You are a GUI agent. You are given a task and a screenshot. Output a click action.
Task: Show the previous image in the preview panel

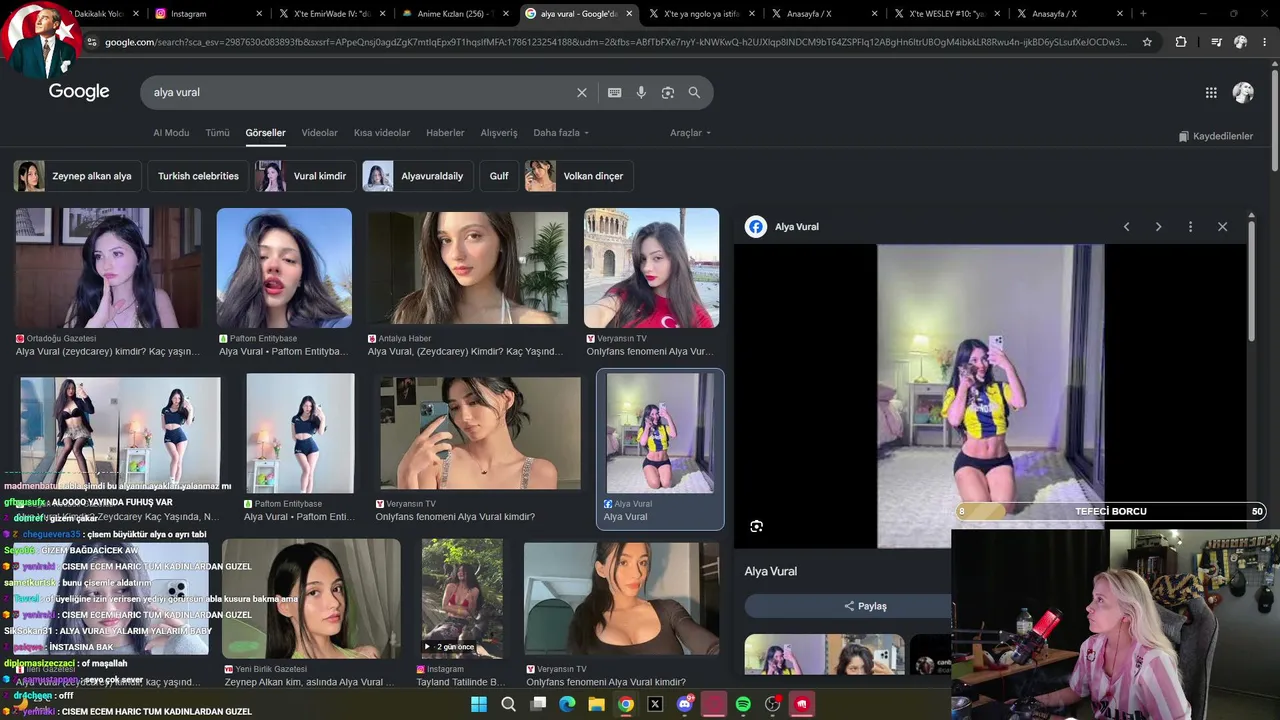[x=1126, y=227]
